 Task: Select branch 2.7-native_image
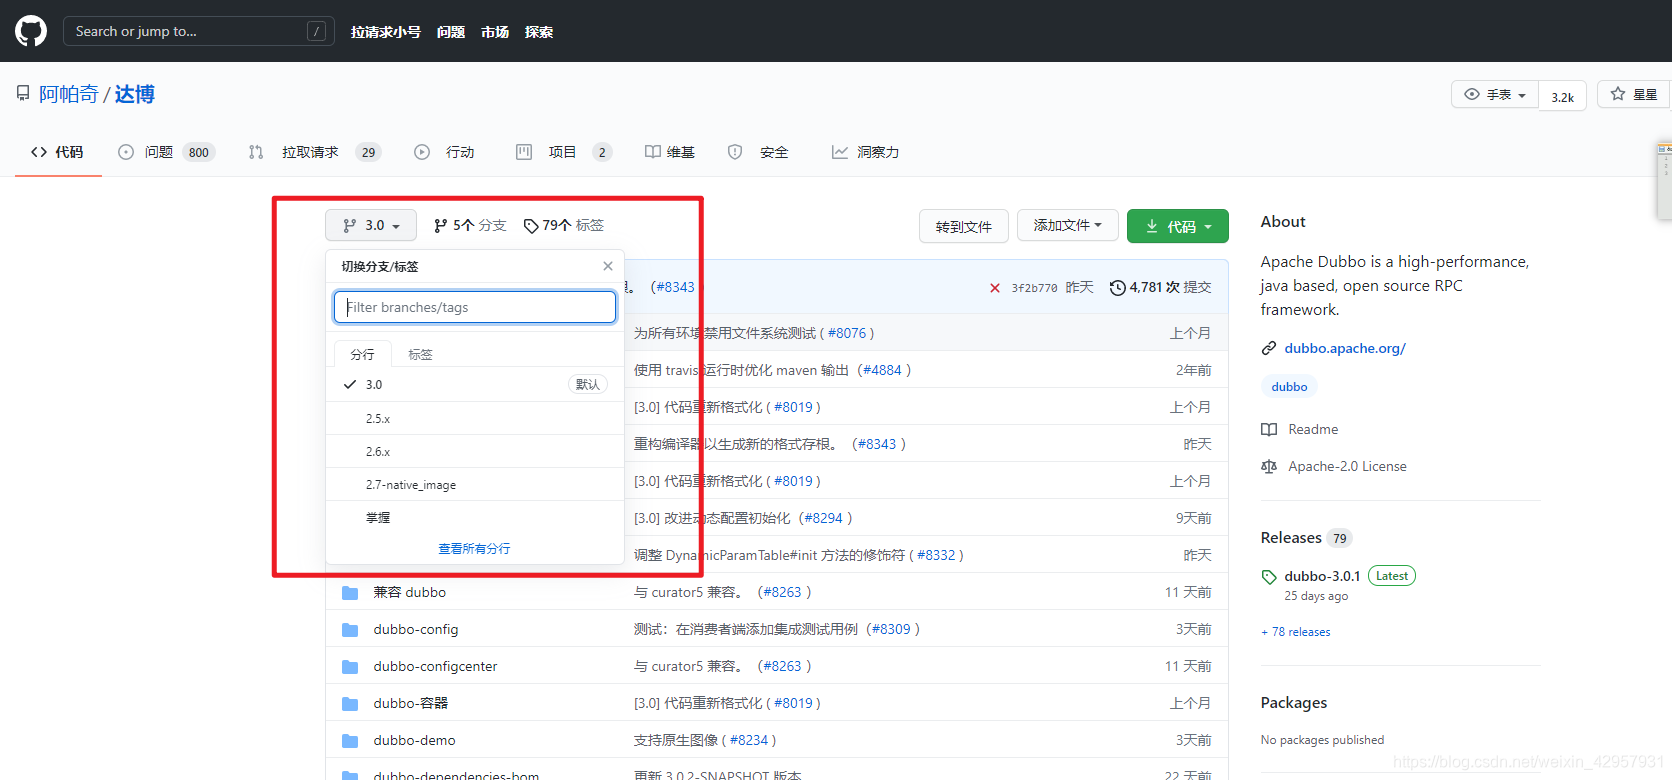(x=475, y=485)
